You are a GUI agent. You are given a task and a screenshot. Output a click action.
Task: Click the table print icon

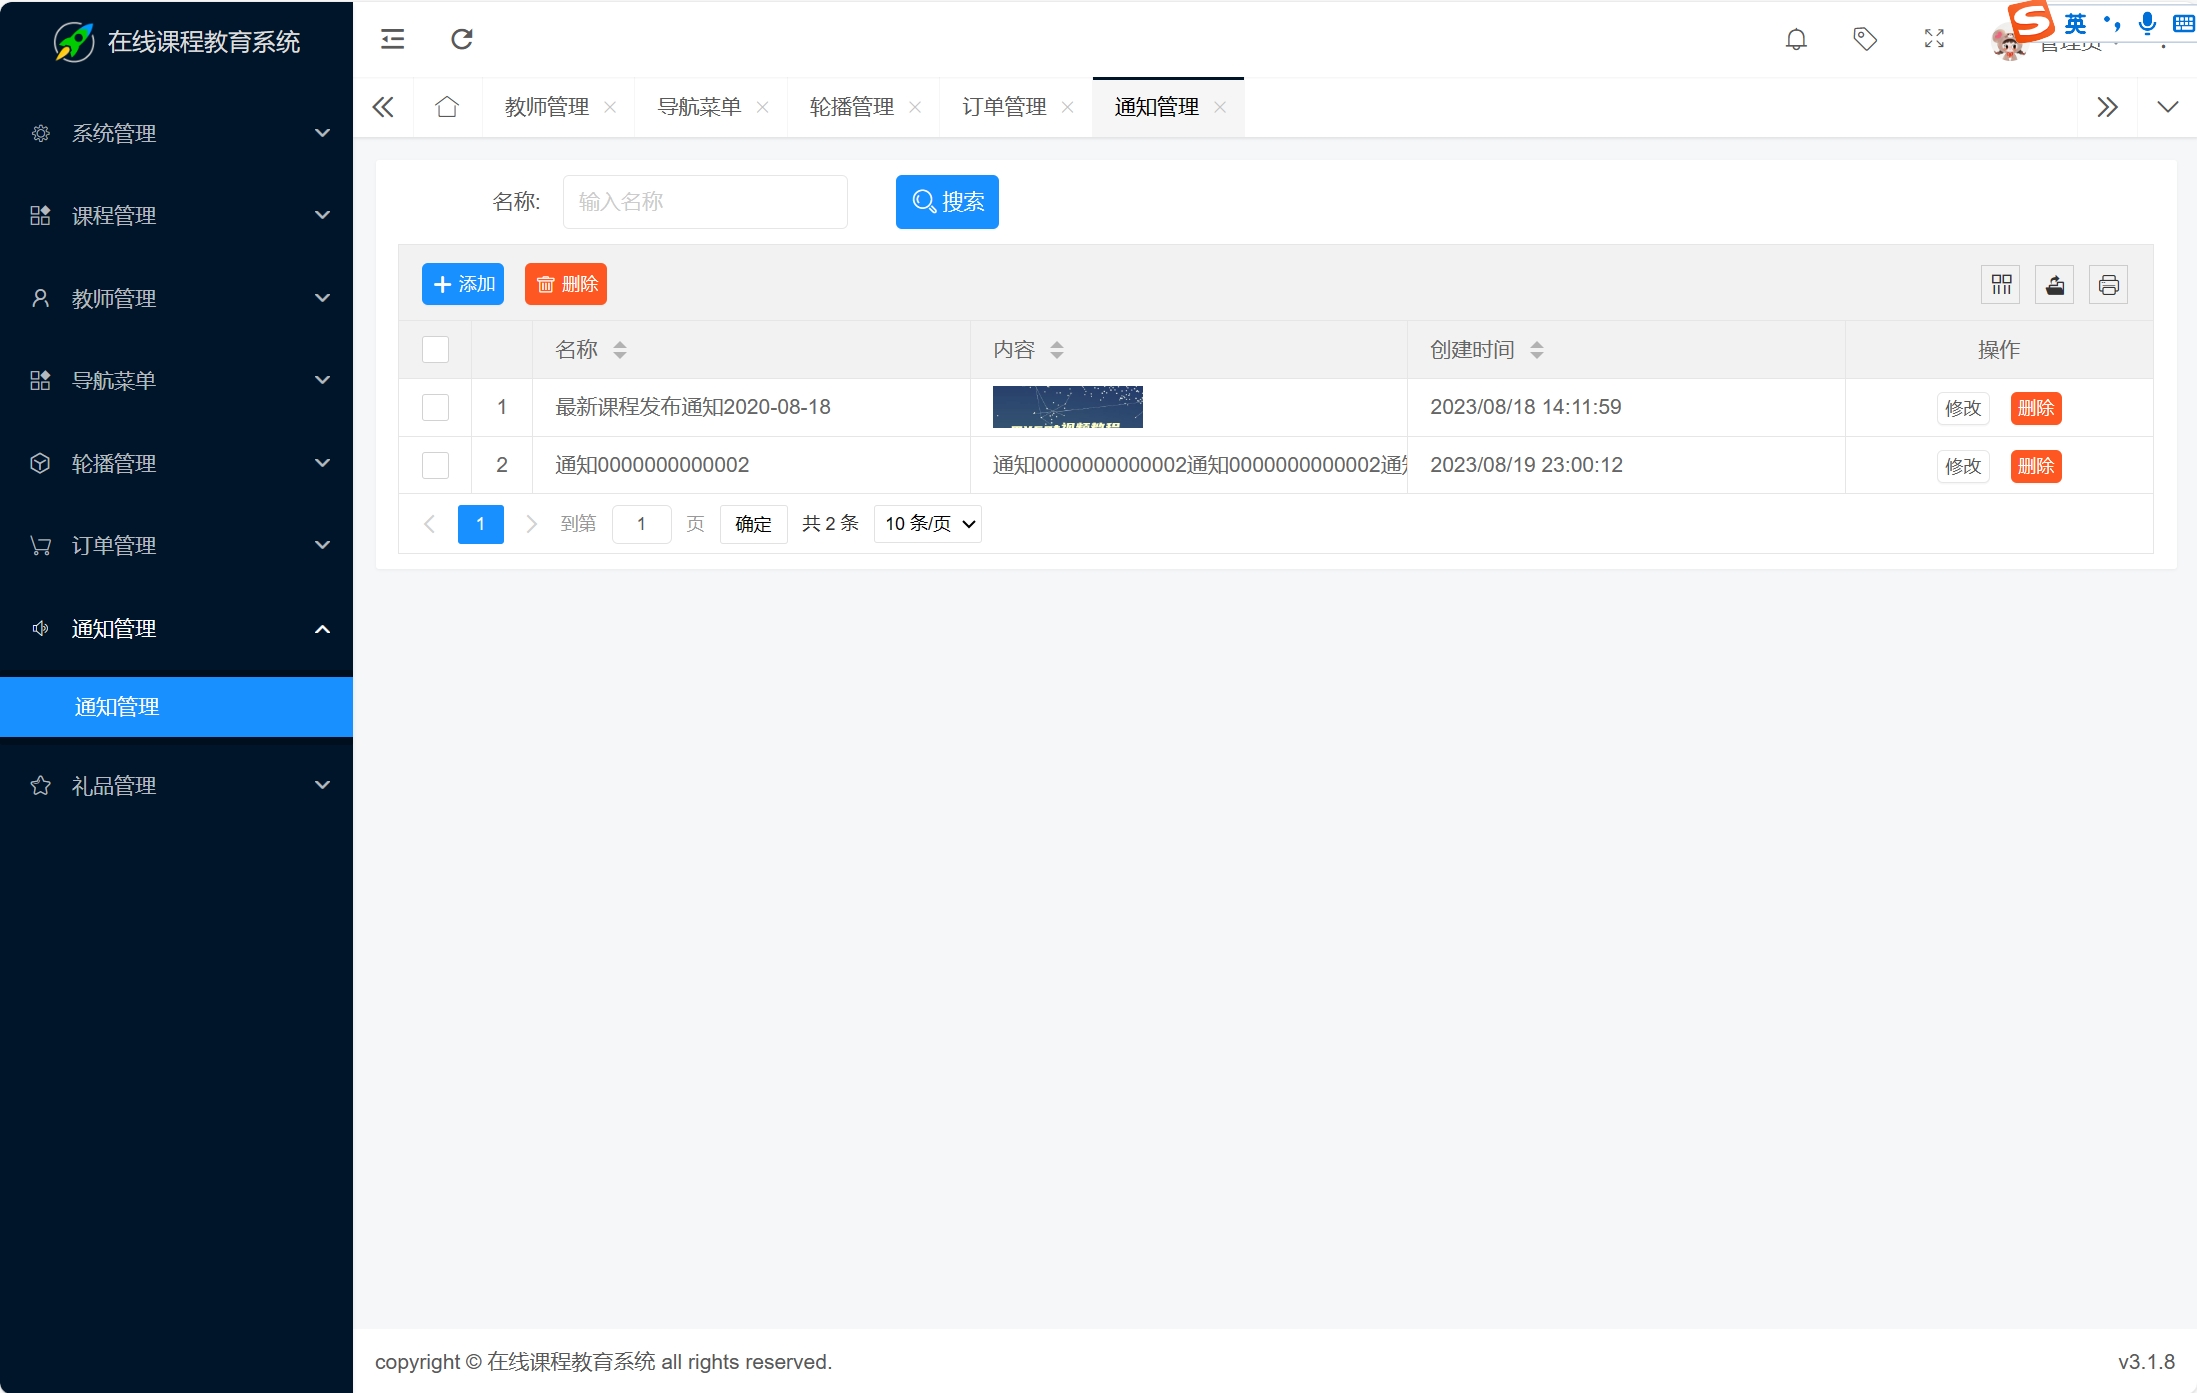tap(2108, 285)
